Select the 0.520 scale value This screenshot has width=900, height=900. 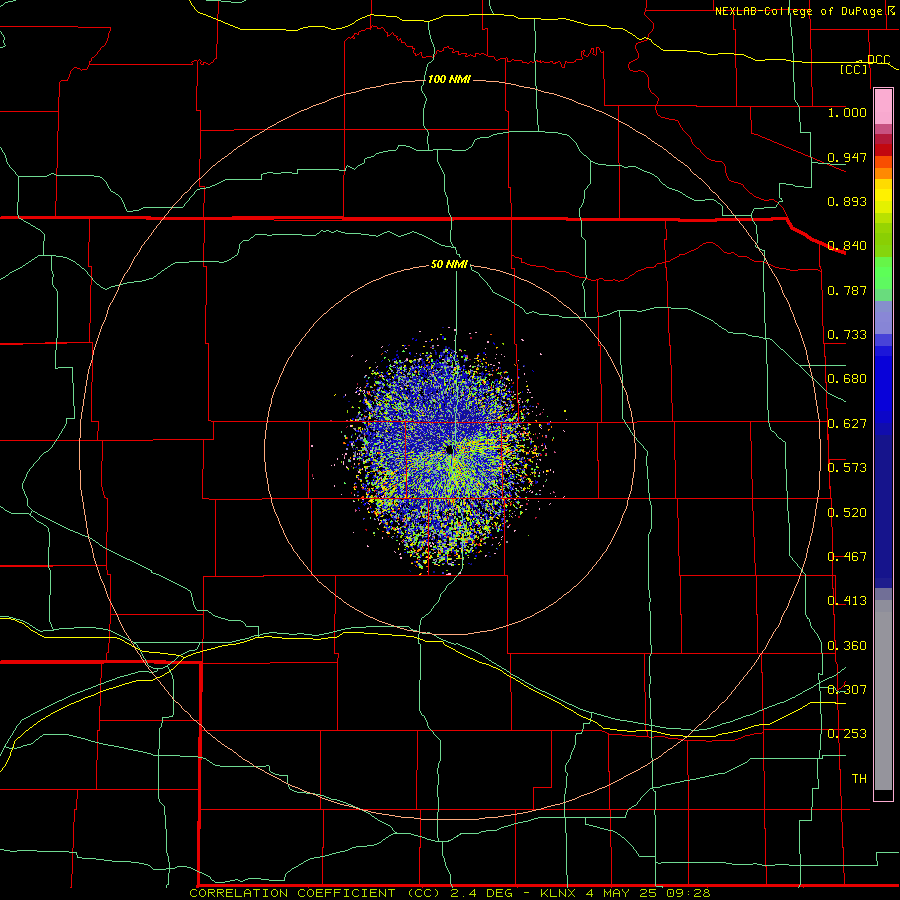click(847, 513)
